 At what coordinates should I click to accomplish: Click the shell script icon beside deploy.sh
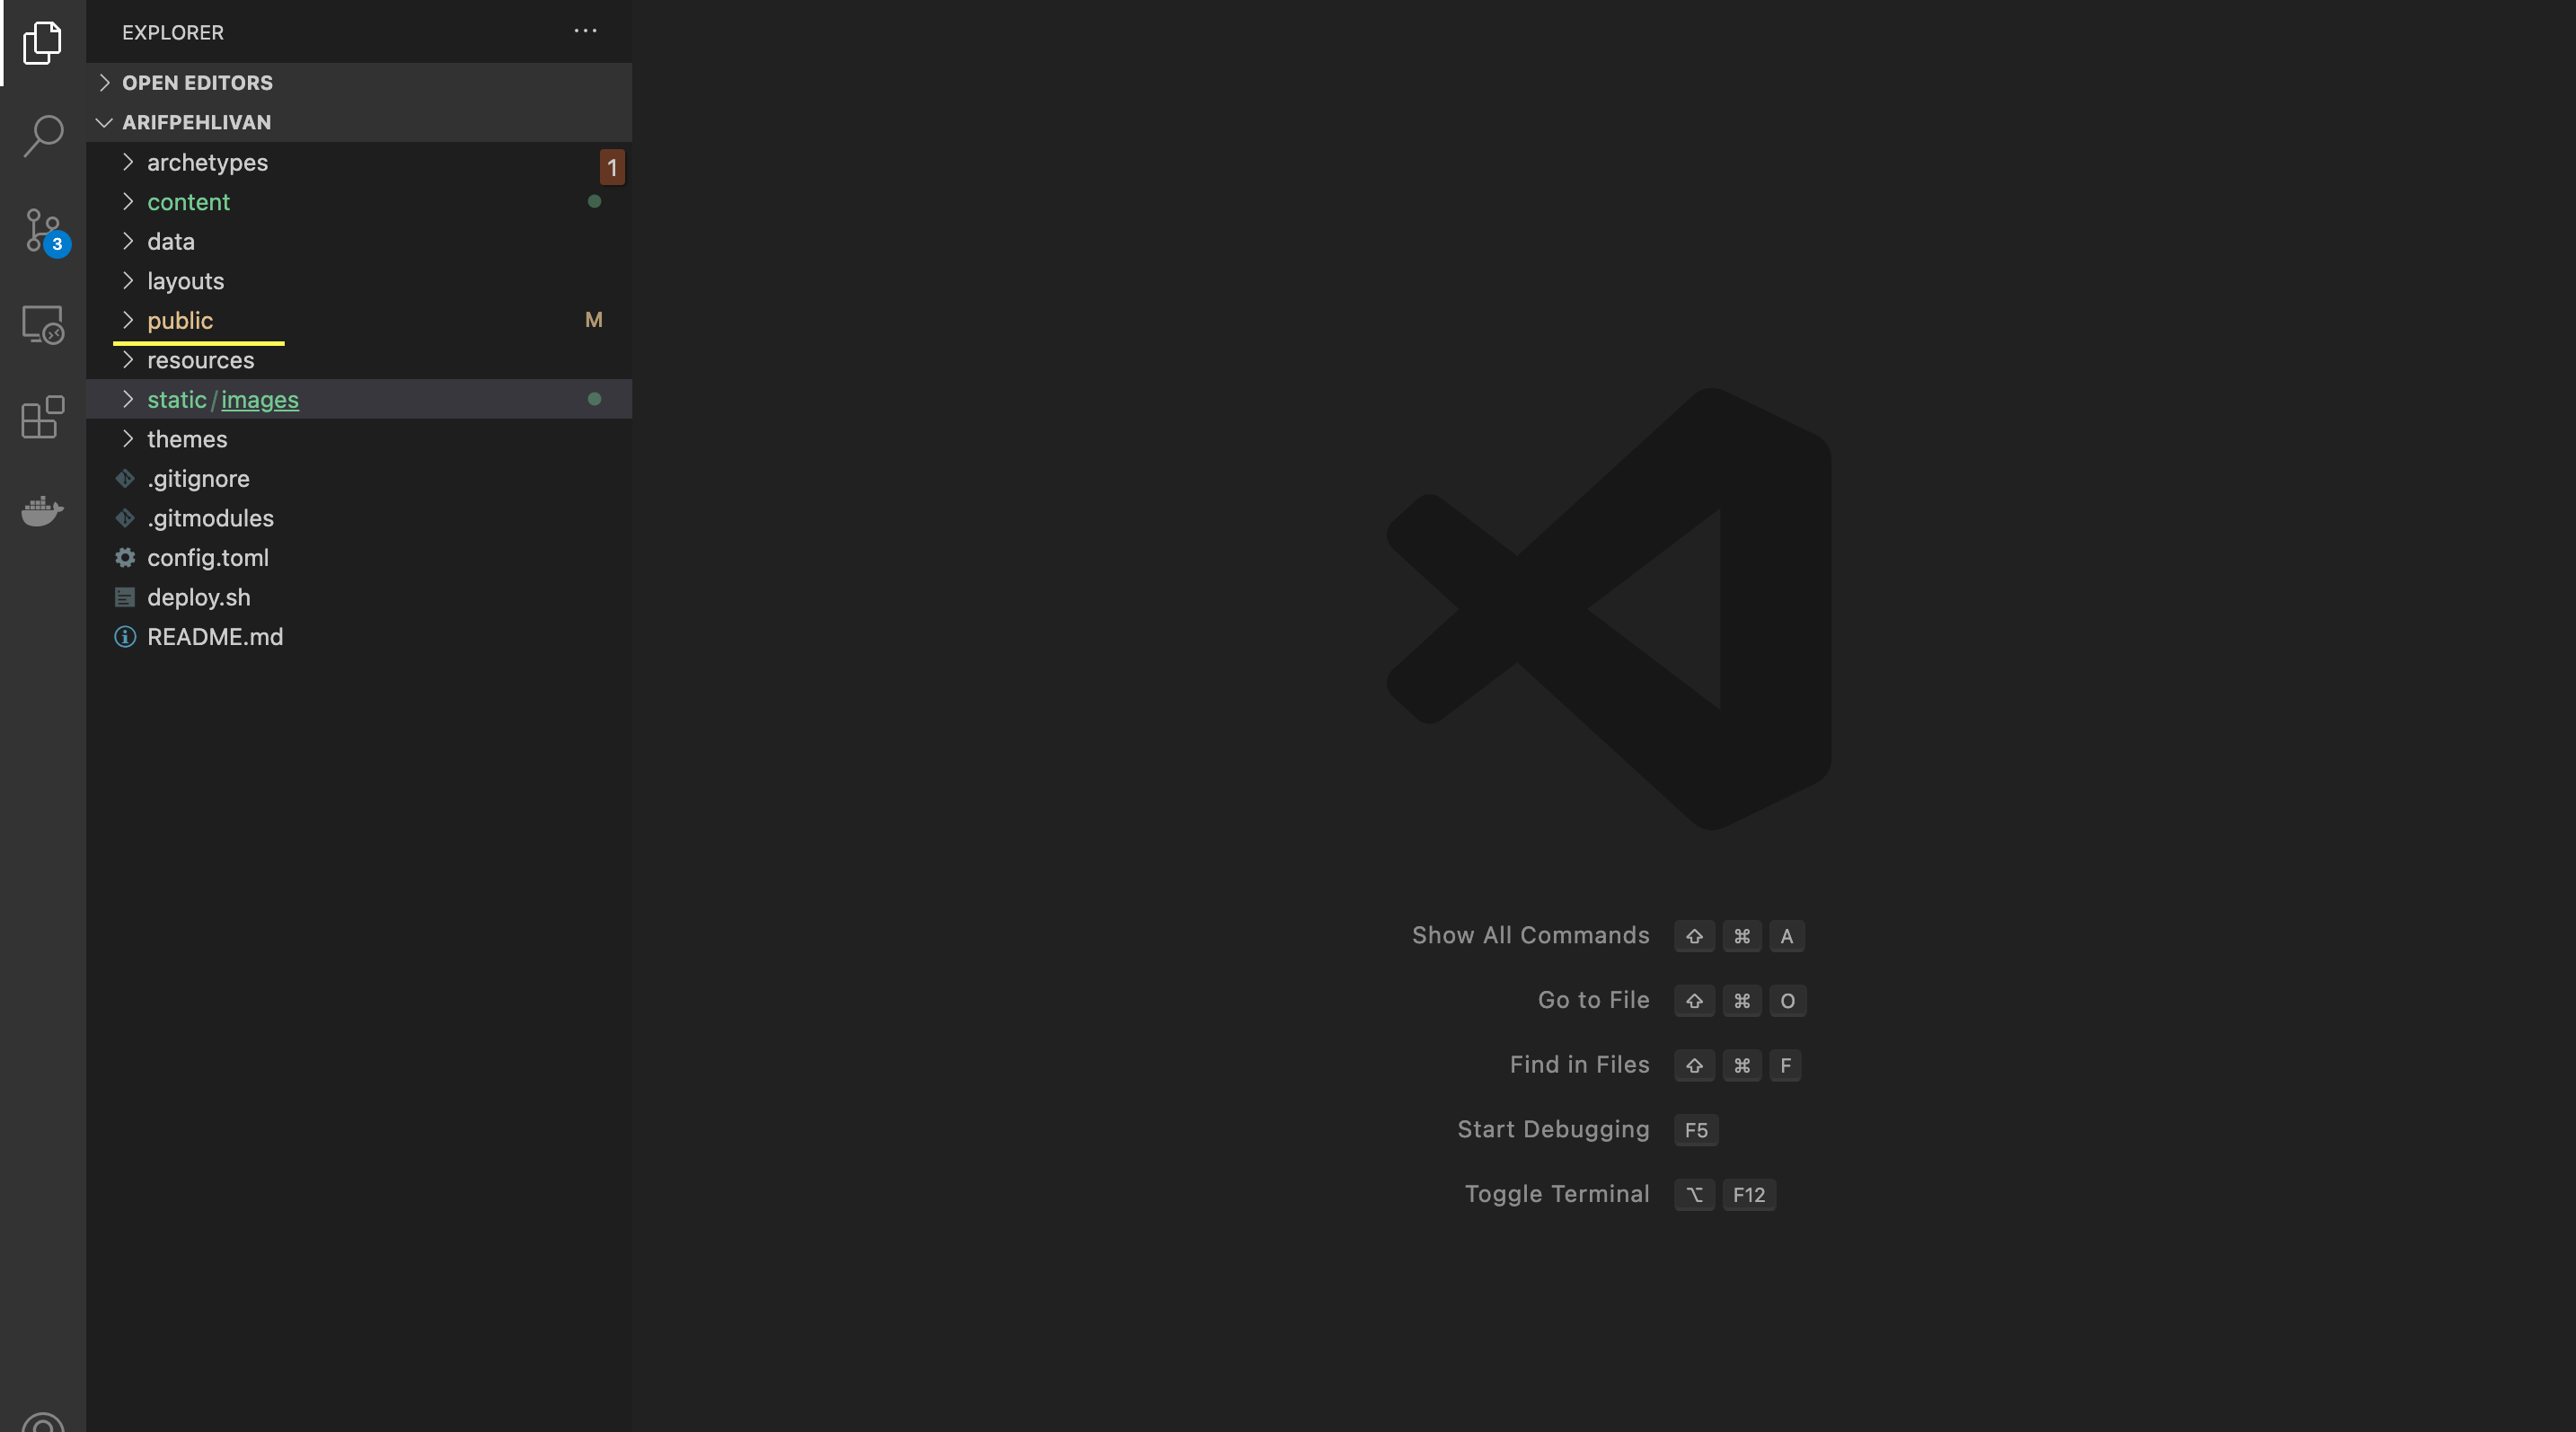(x=125, y=597)
